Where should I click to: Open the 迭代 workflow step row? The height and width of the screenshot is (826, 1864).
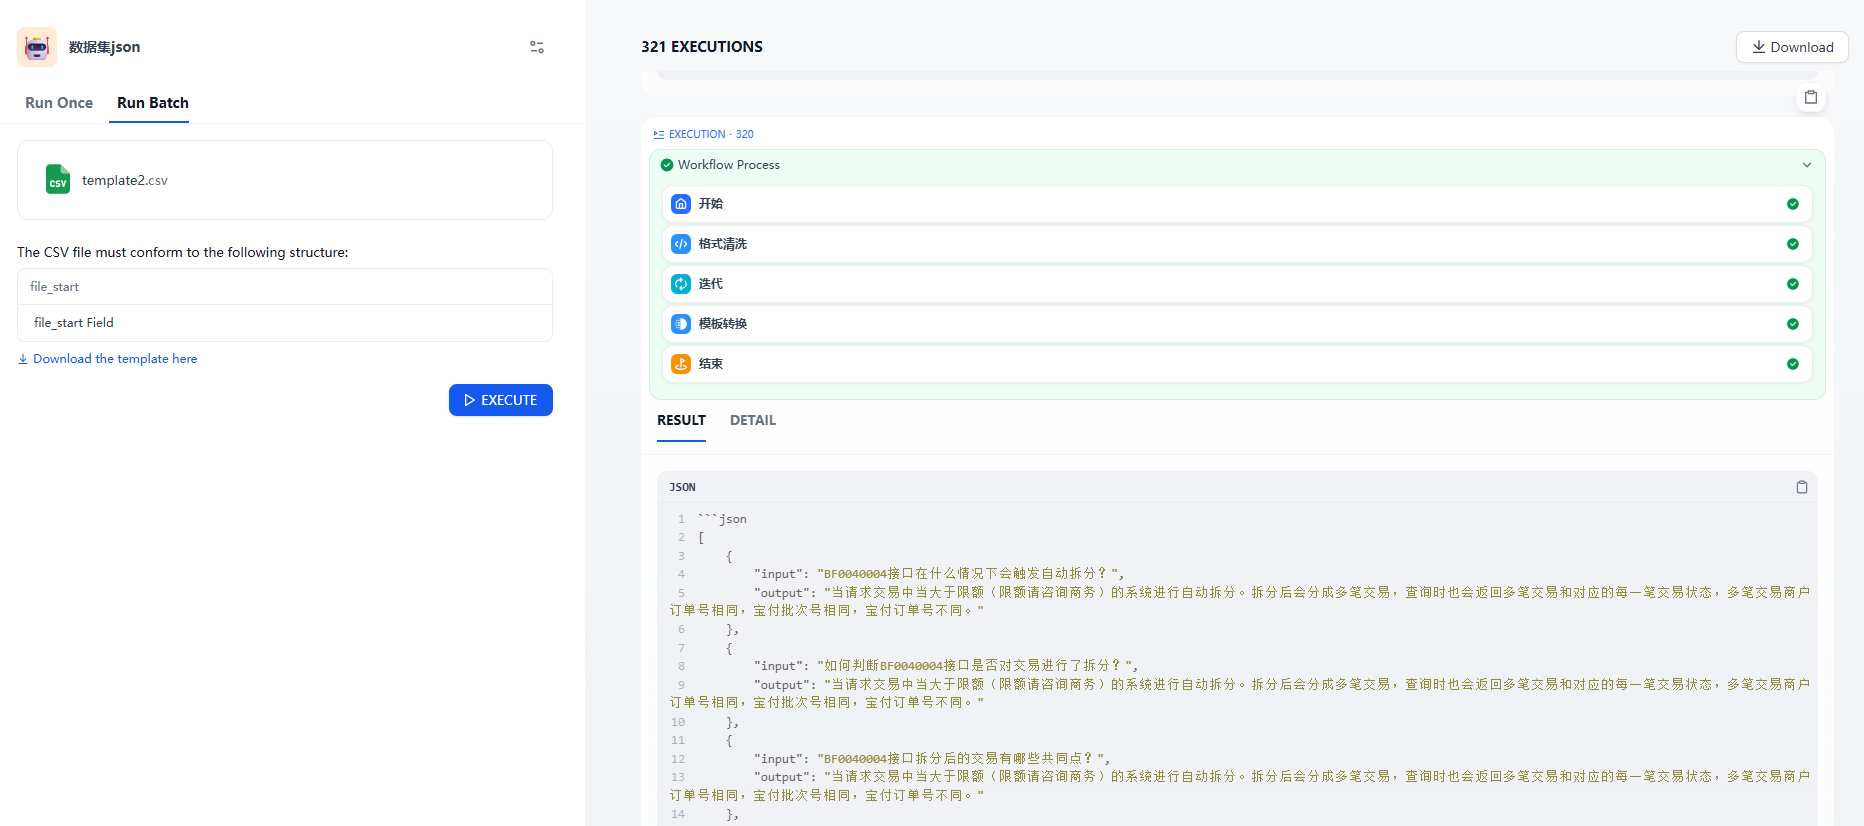pos(1237,284)
